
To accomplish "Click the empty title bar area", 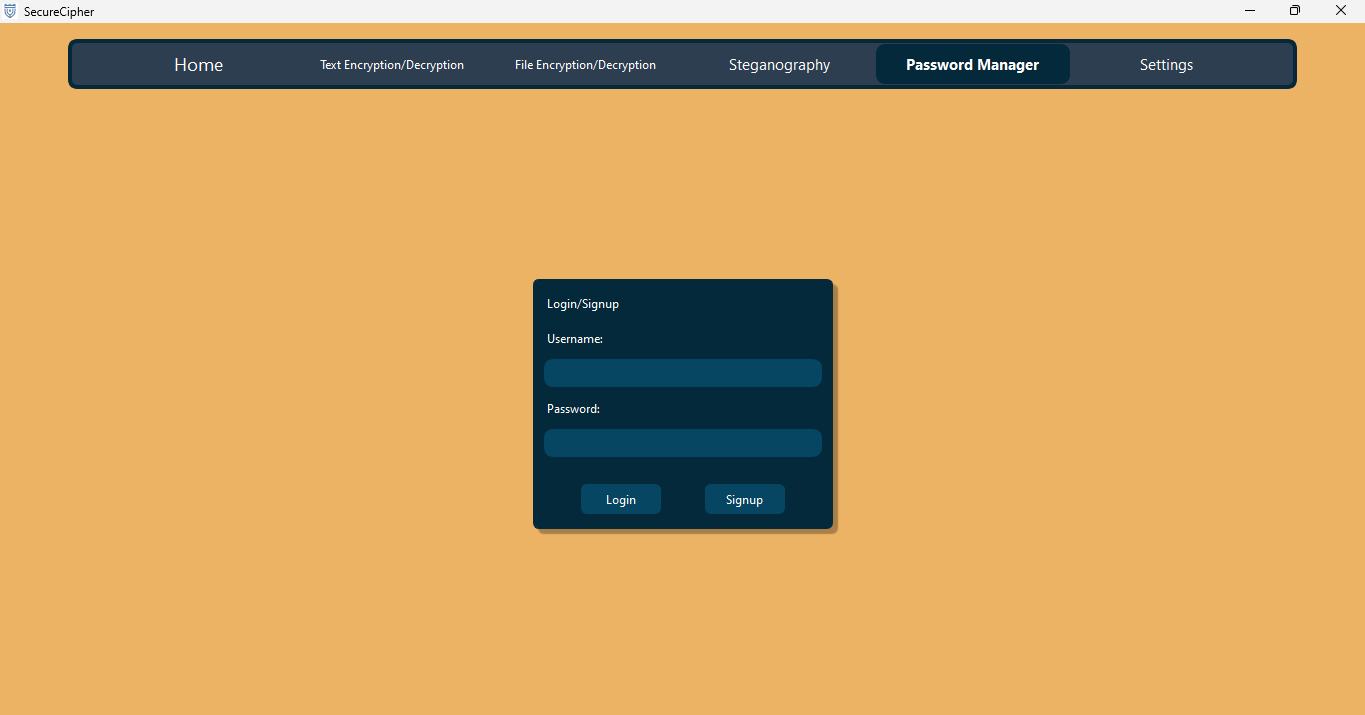I will [650, 11].
